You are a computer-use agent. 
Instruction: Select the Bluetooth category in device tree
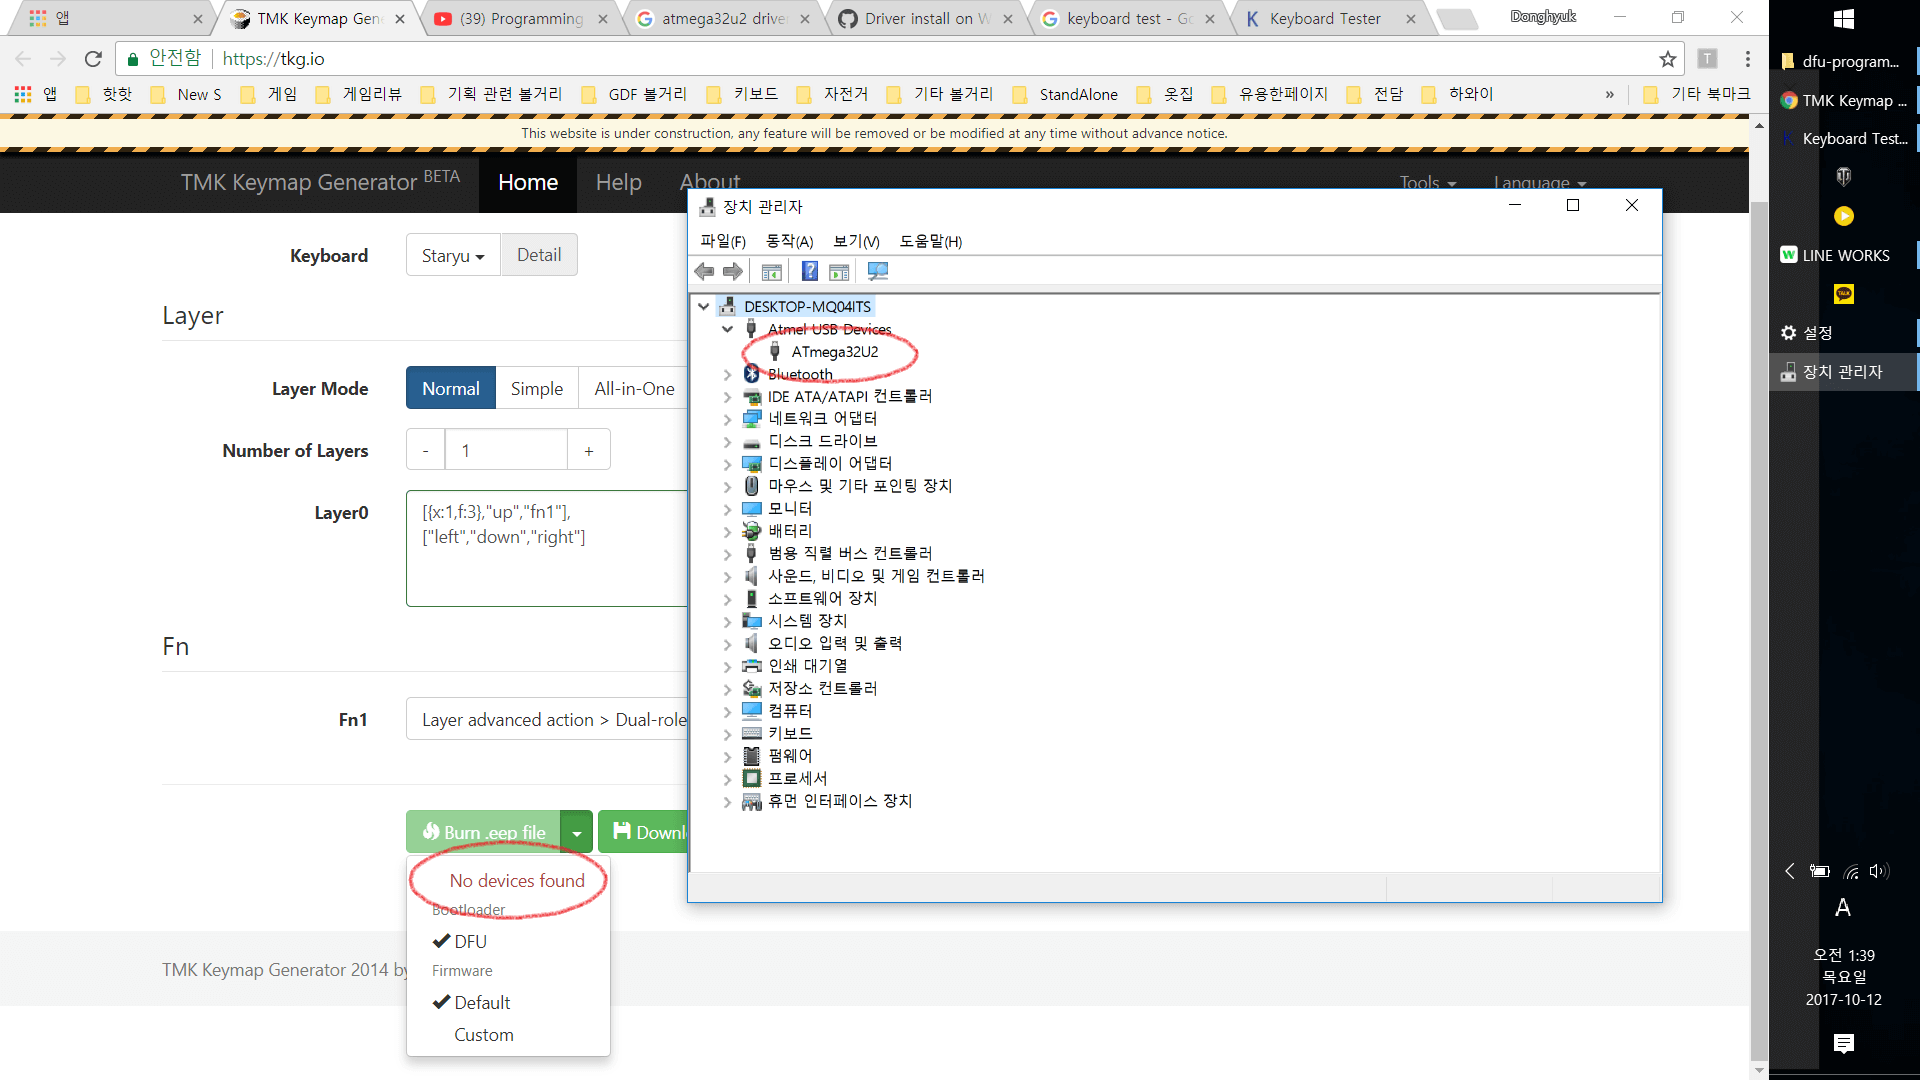(x=800, y=374)
